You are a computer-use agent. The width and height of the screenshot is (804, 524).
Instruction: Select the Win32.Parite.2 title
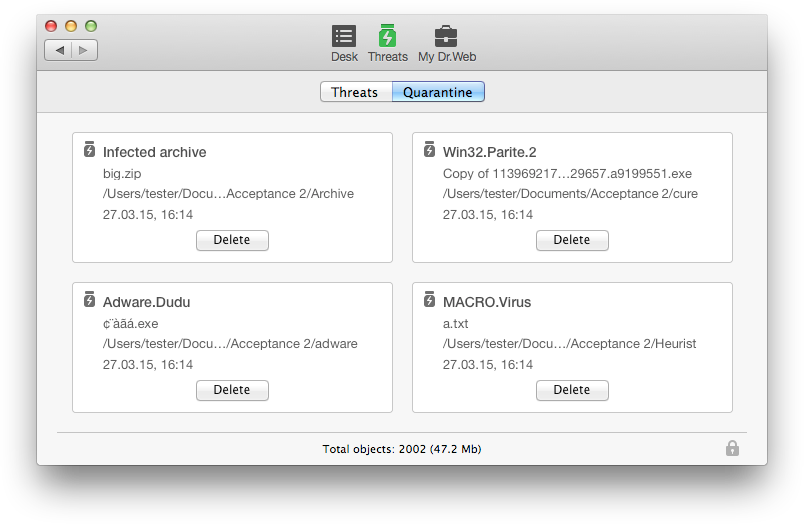(x=490, y=152)
